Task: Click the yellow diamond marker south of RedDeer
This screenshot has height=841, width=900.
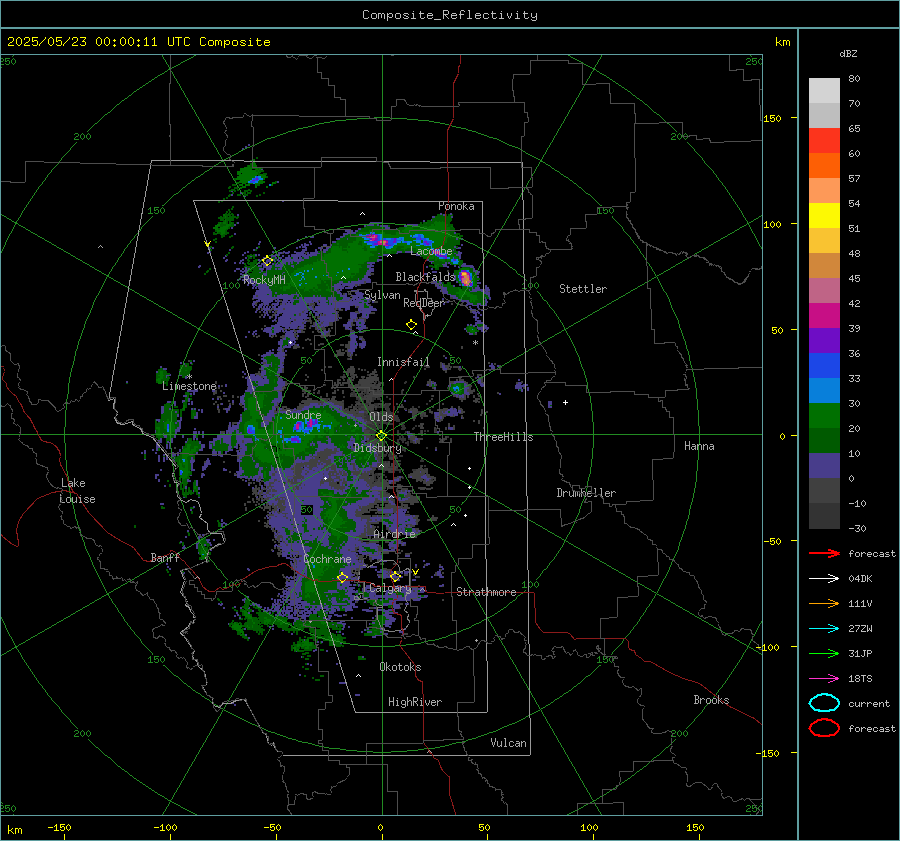Action: pos(412,325)
